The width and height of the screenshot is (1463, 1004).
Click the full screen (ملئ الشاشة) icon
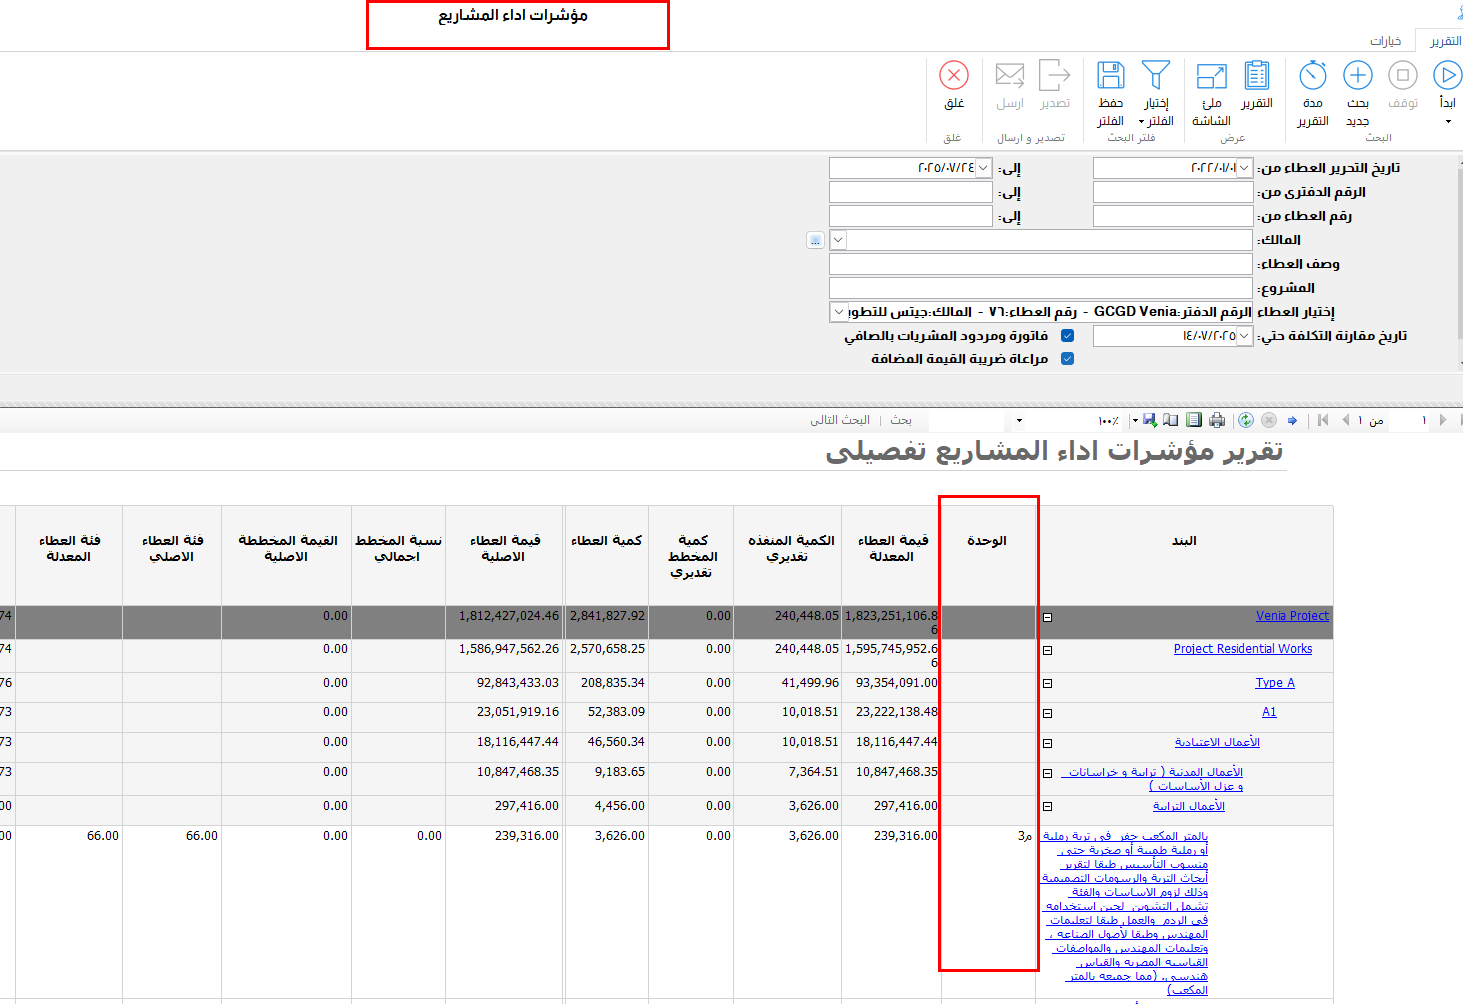coord(1211,76)
